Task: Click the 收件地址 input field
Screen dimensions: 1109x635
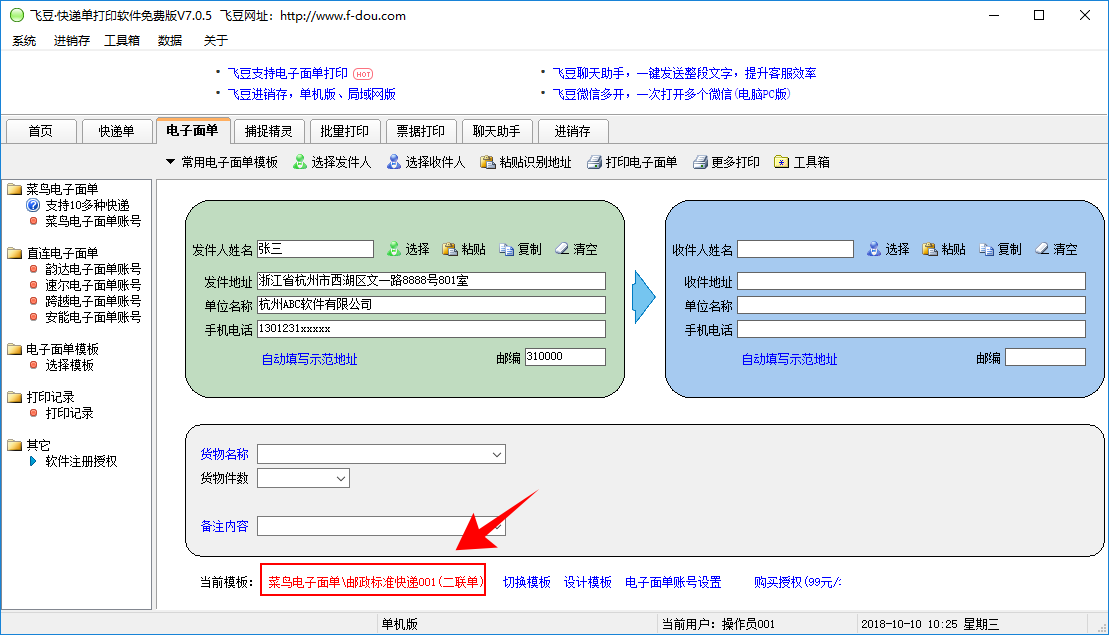Action: [x=910, y=282]
